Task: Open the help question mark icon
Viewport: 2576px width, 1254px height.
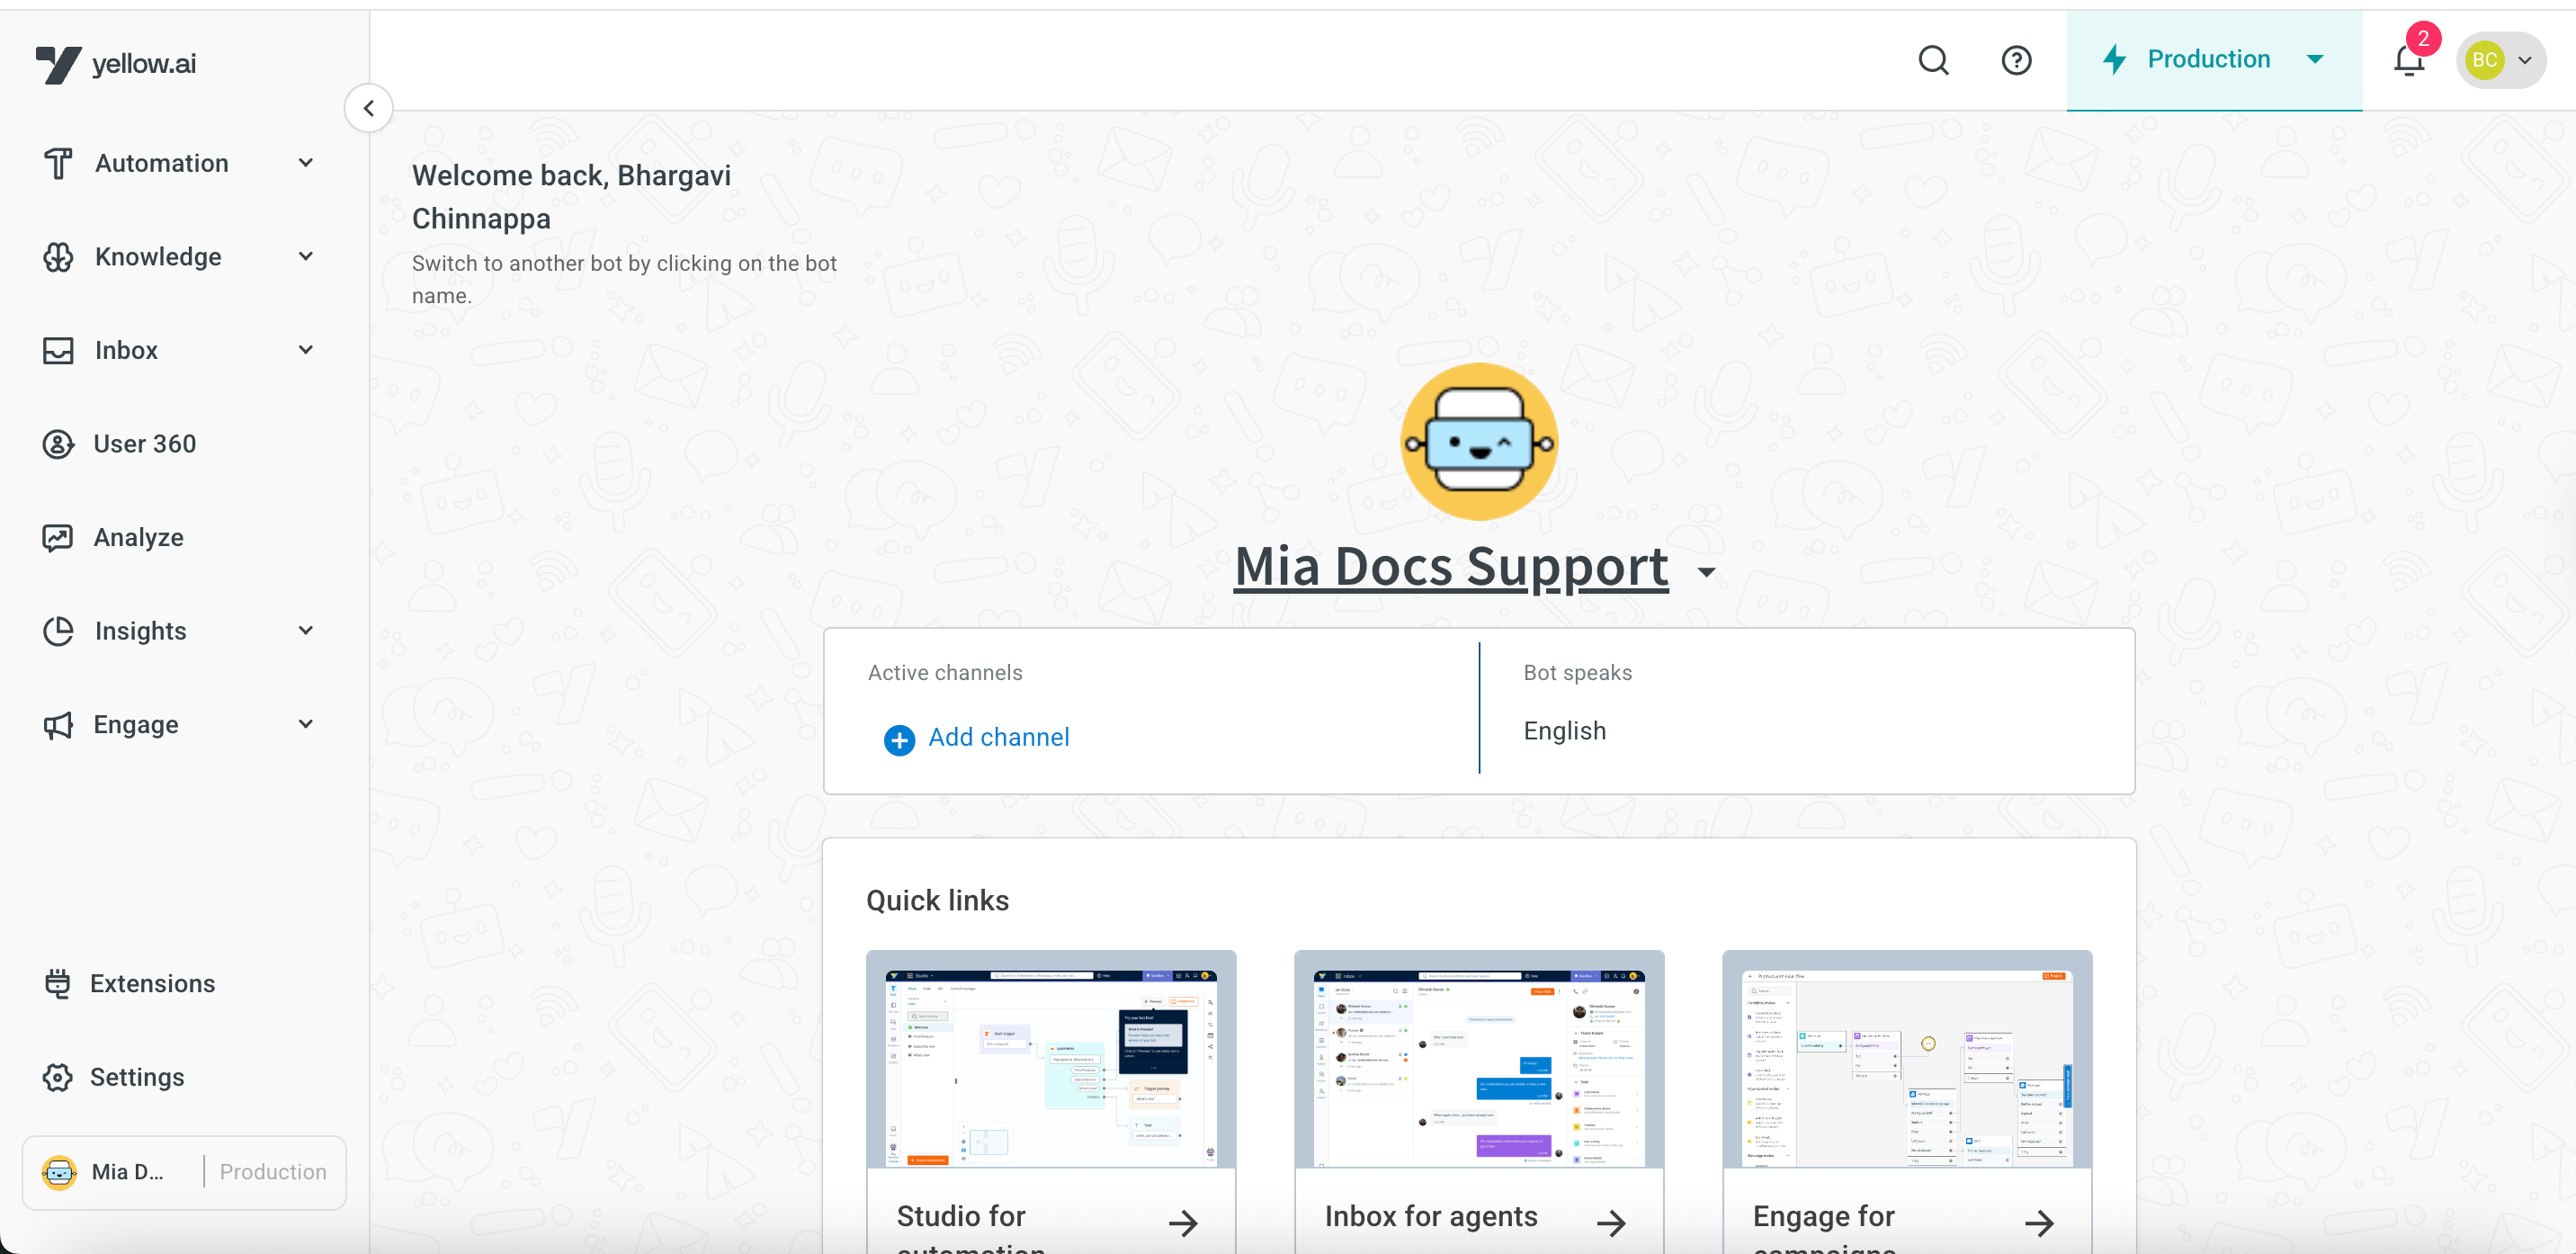Action: (2016, 60)
